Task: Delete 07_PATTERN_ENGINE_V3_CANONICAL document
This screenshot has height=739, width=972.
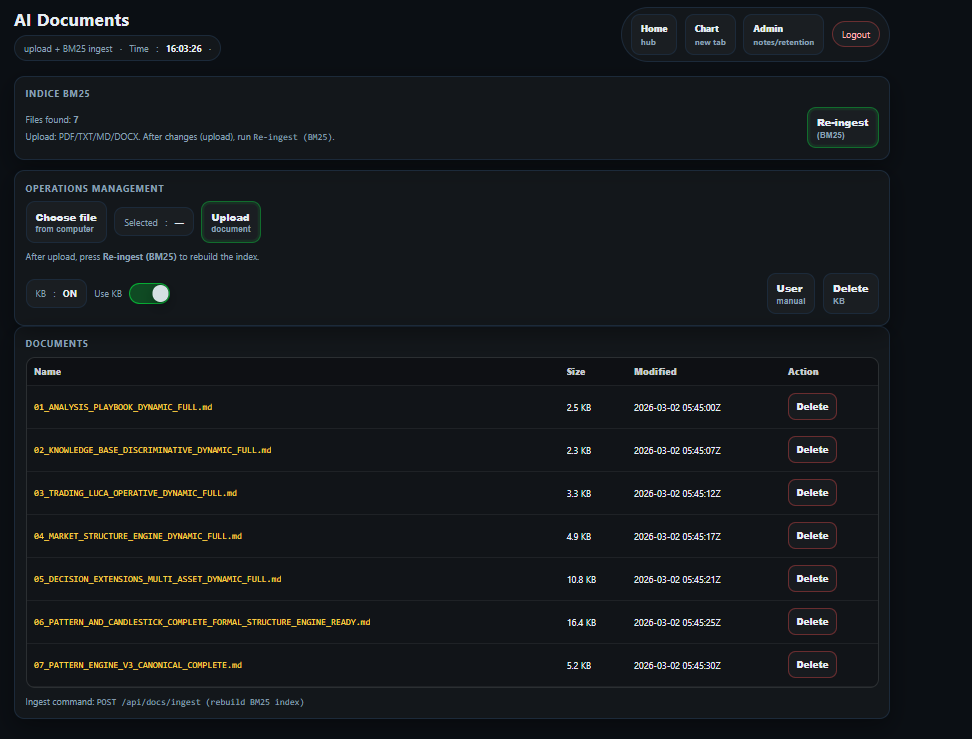Action: pos(812,665)
